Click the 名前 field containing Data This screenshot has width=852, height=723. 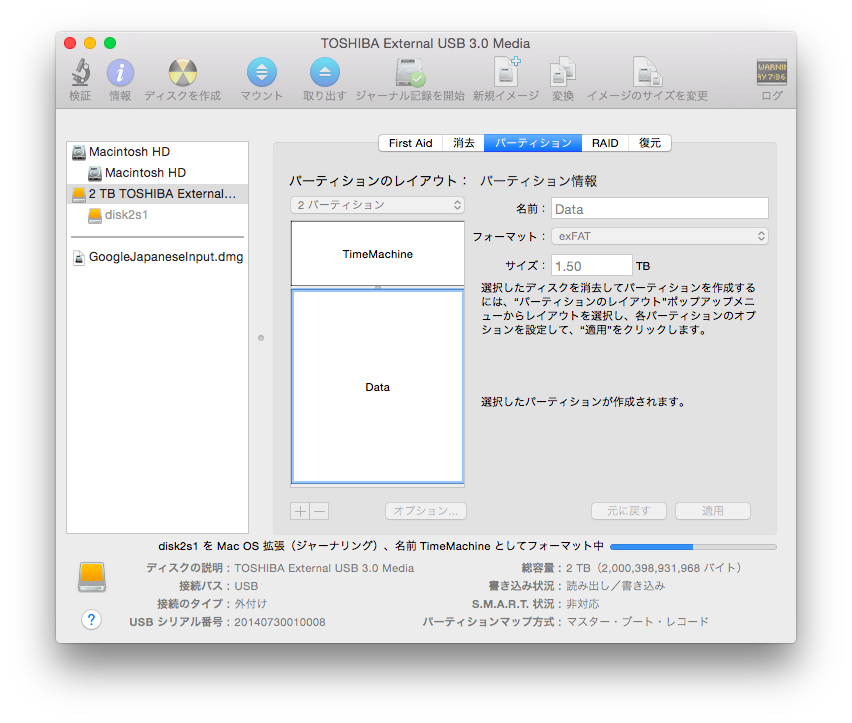pos(660,209)
